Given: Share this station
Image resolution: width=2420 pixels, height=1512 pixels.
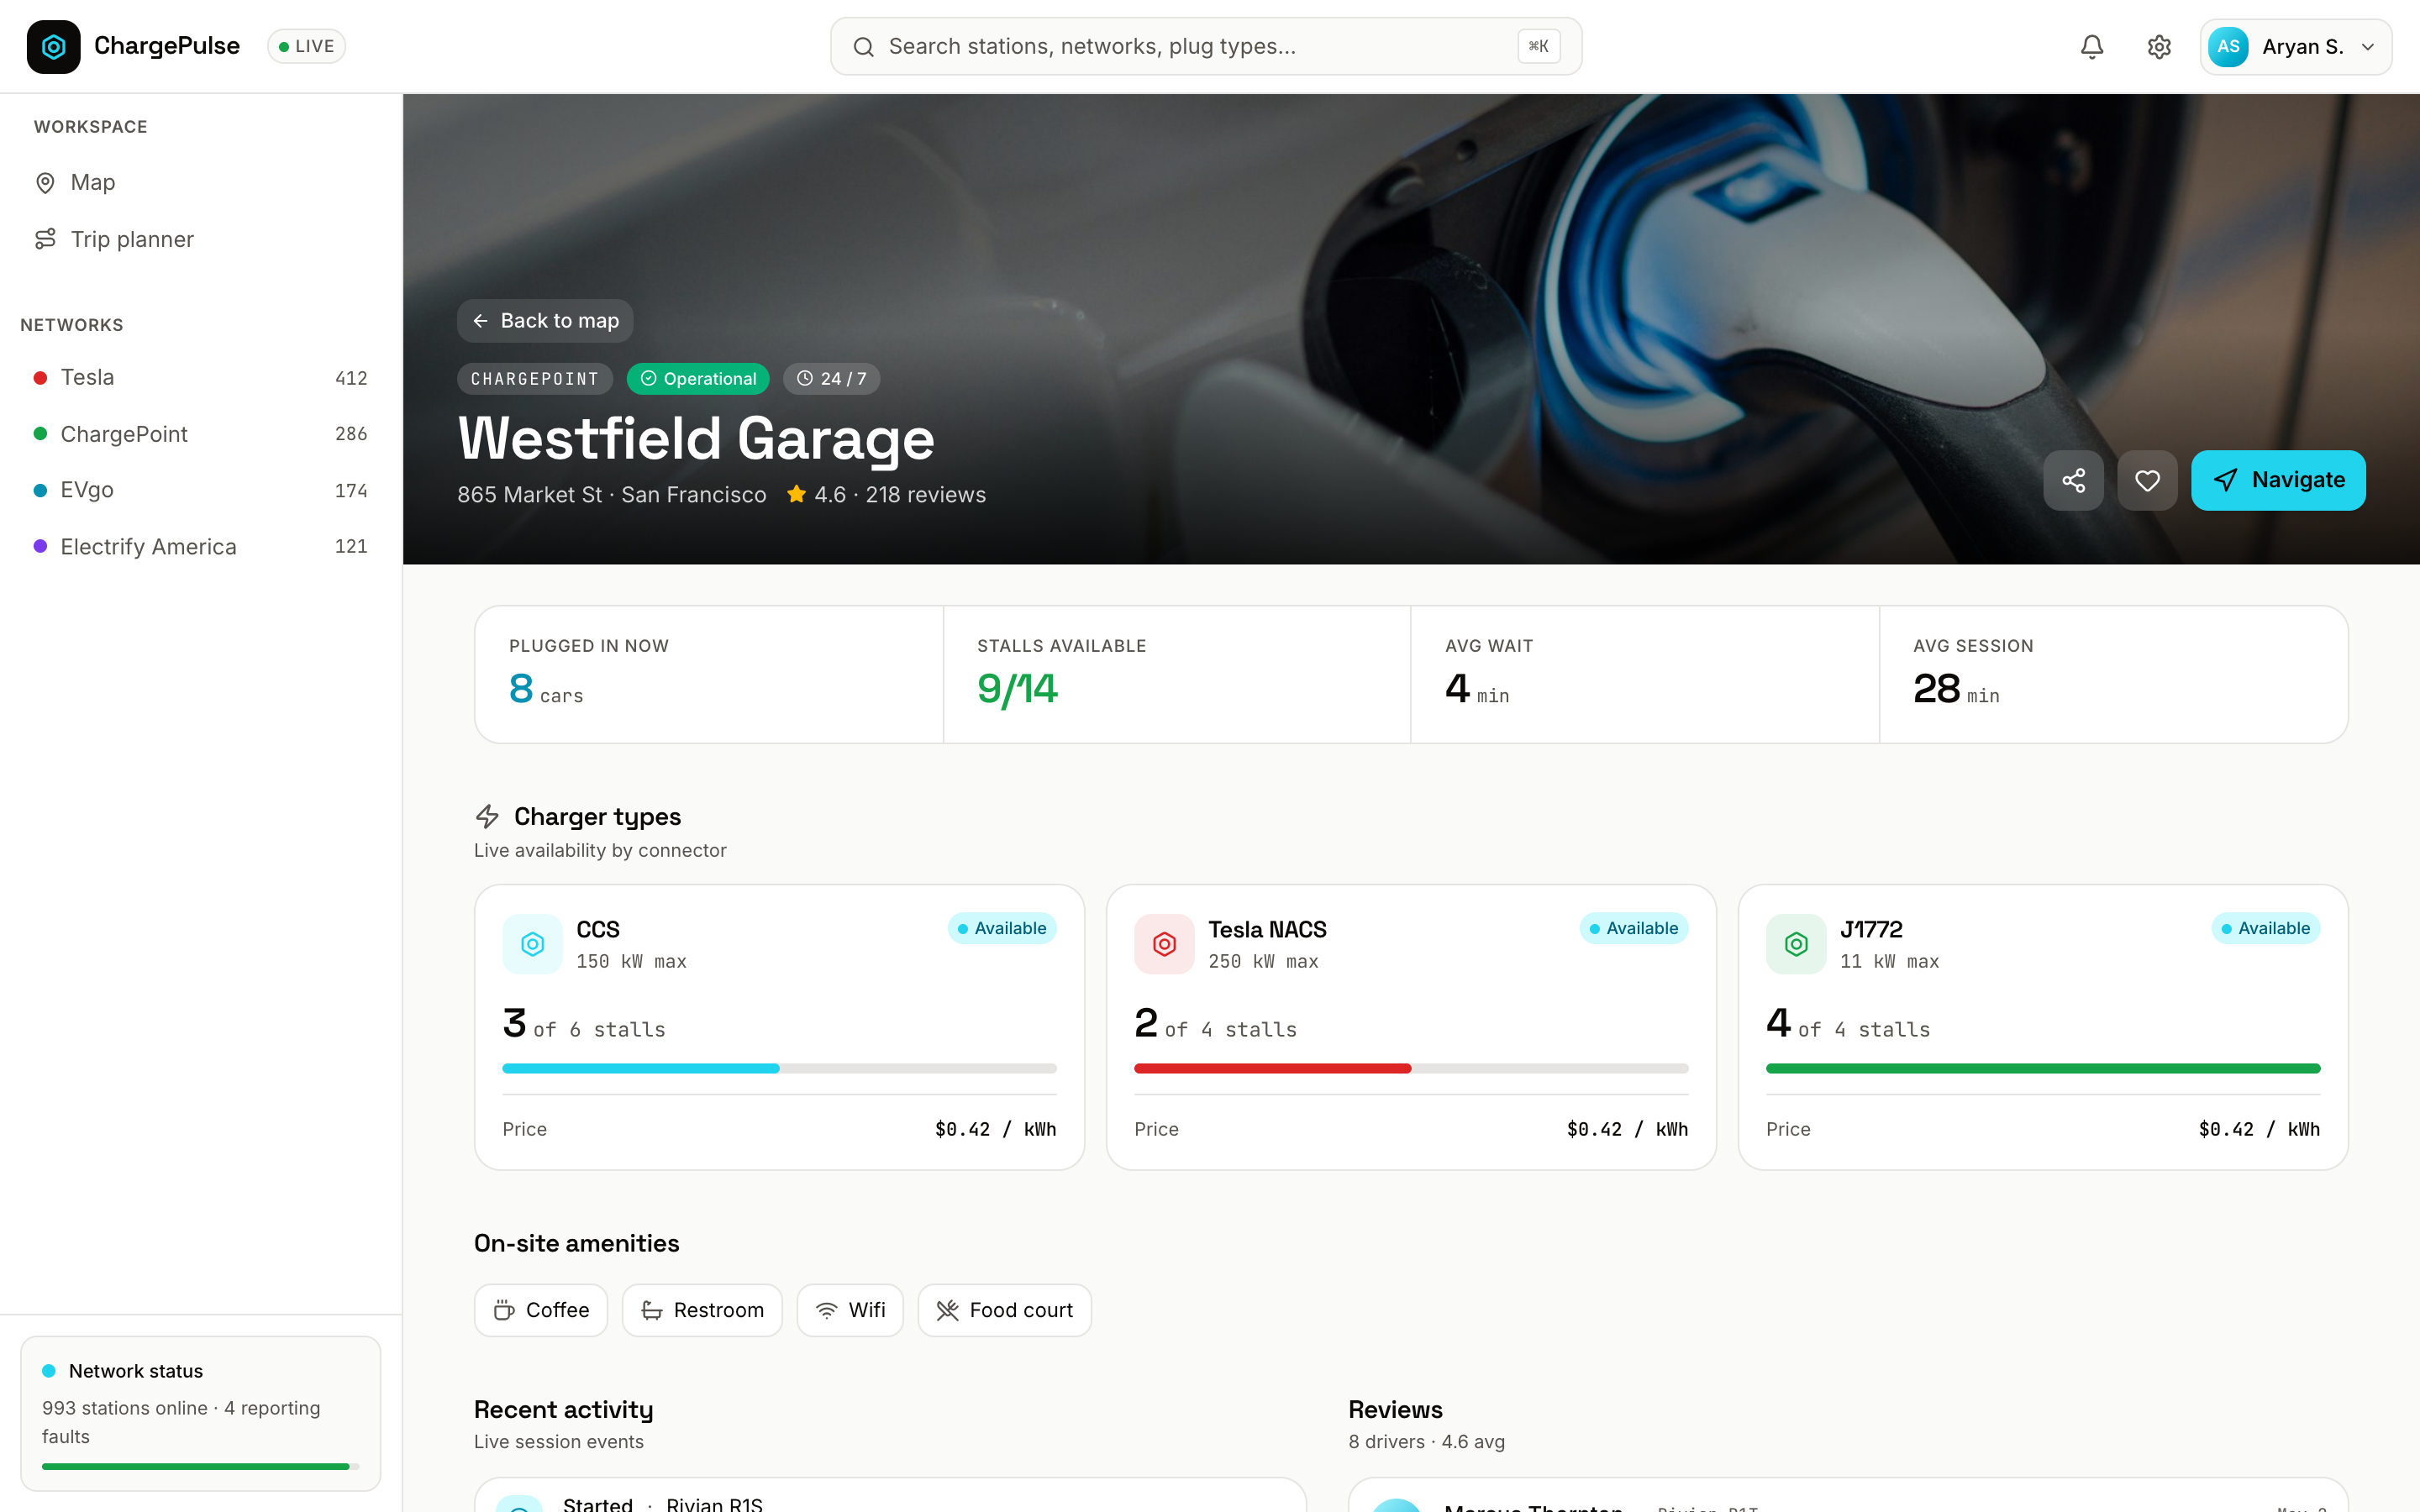Looking at the screenshot, I should pyautogui.click(x=2073, y=480).
